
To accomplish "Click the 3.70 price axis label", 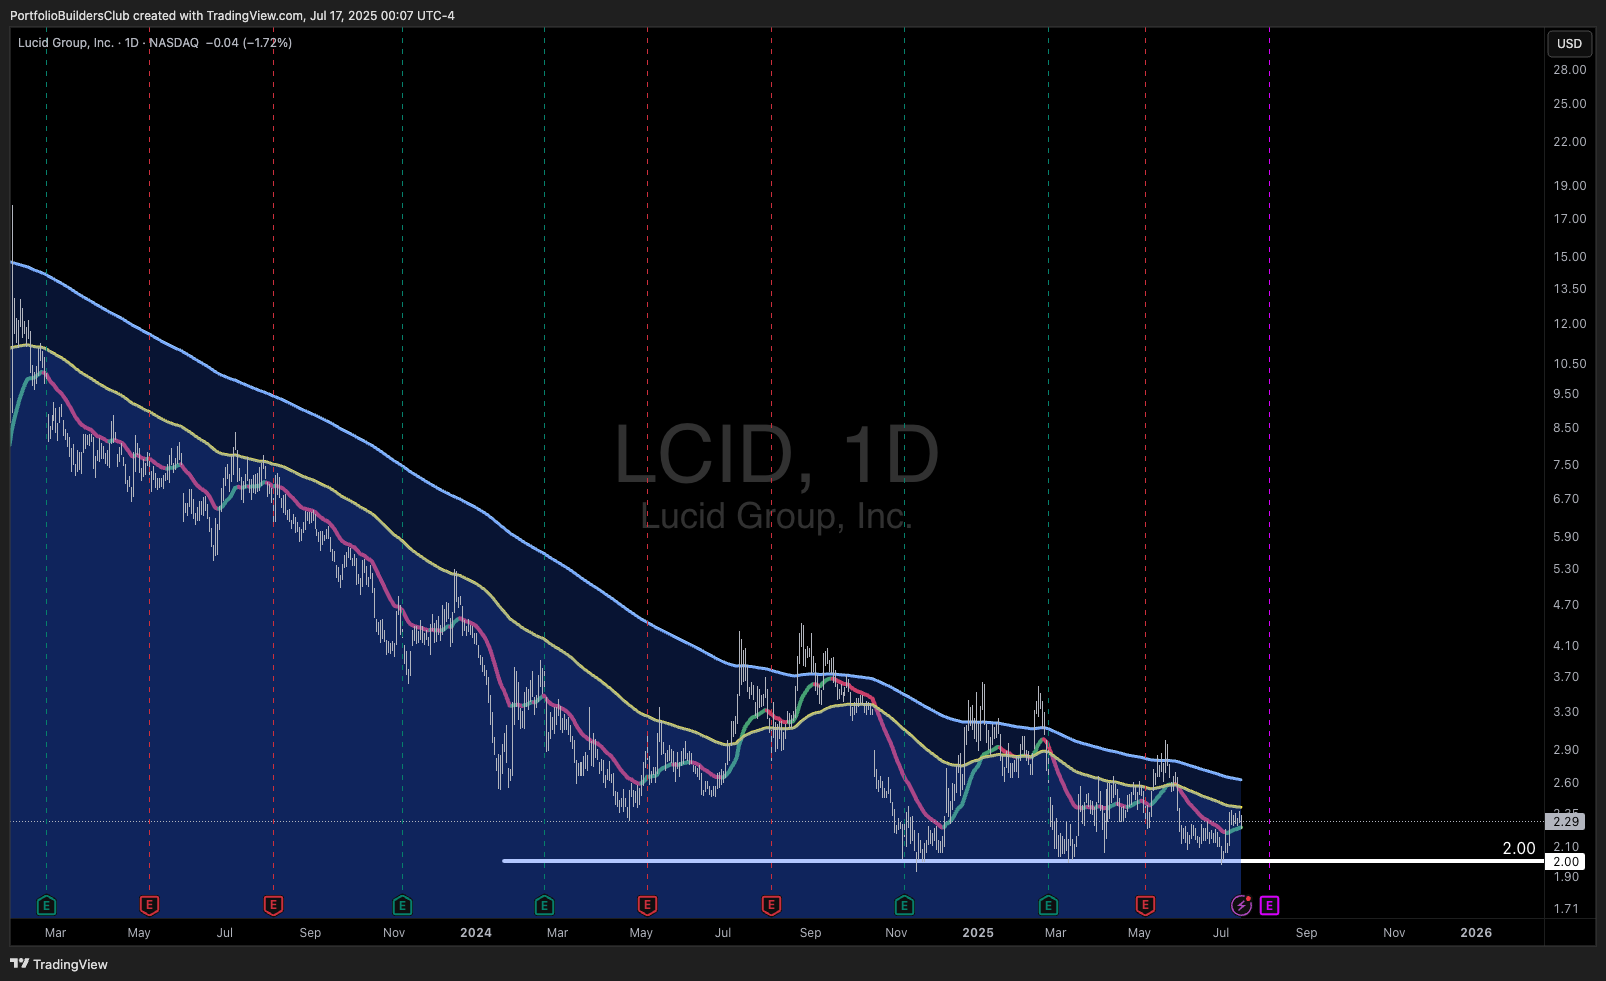I will pyautogui.click(x=1566, y=677).
